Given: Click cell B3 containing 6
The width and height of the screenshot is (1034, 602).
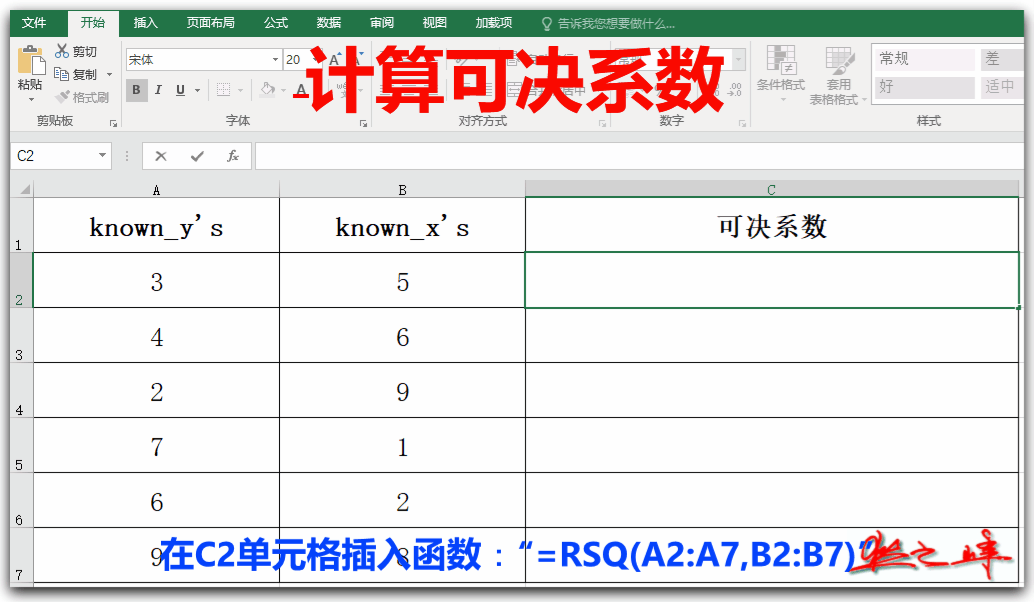Looking at the screenshot, I should (x=402, y=335).
